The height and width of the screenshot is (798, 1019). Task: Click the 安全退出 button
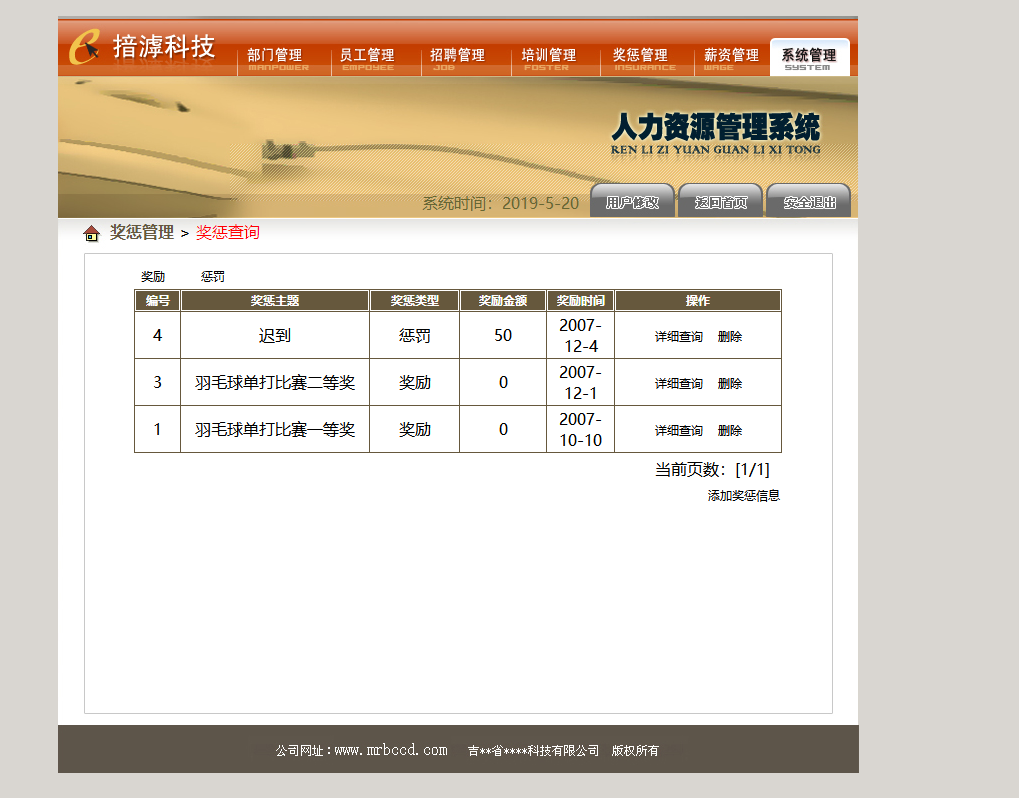click(x=809, y=202)
